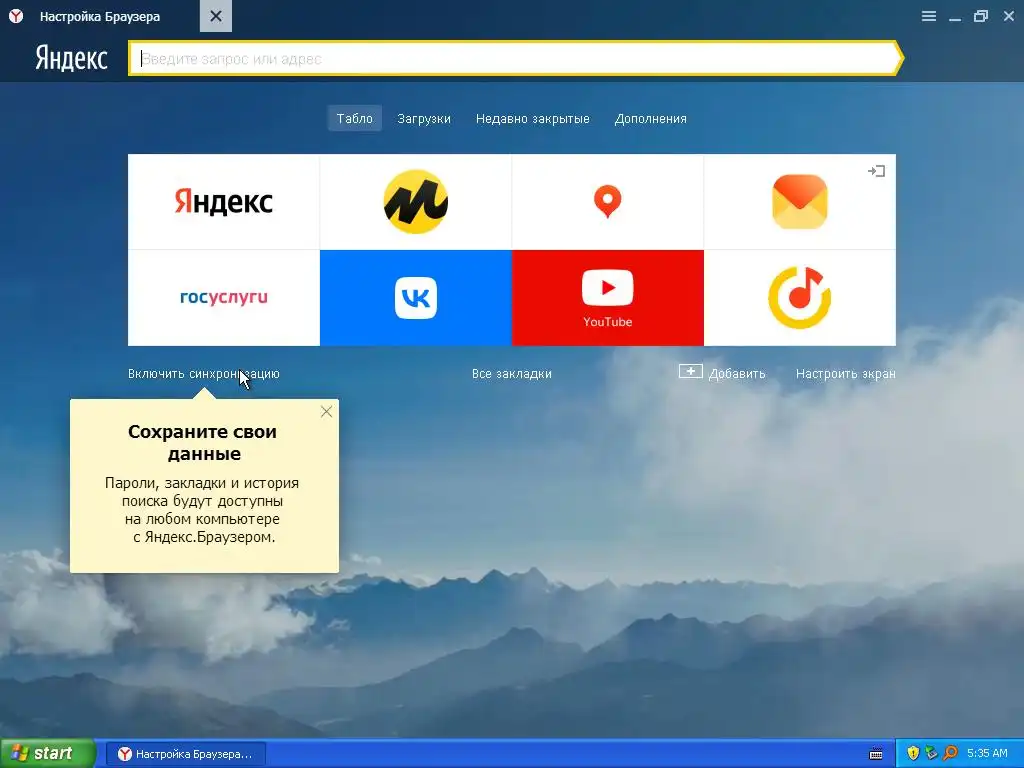Click the security shield tray icon

913,753
